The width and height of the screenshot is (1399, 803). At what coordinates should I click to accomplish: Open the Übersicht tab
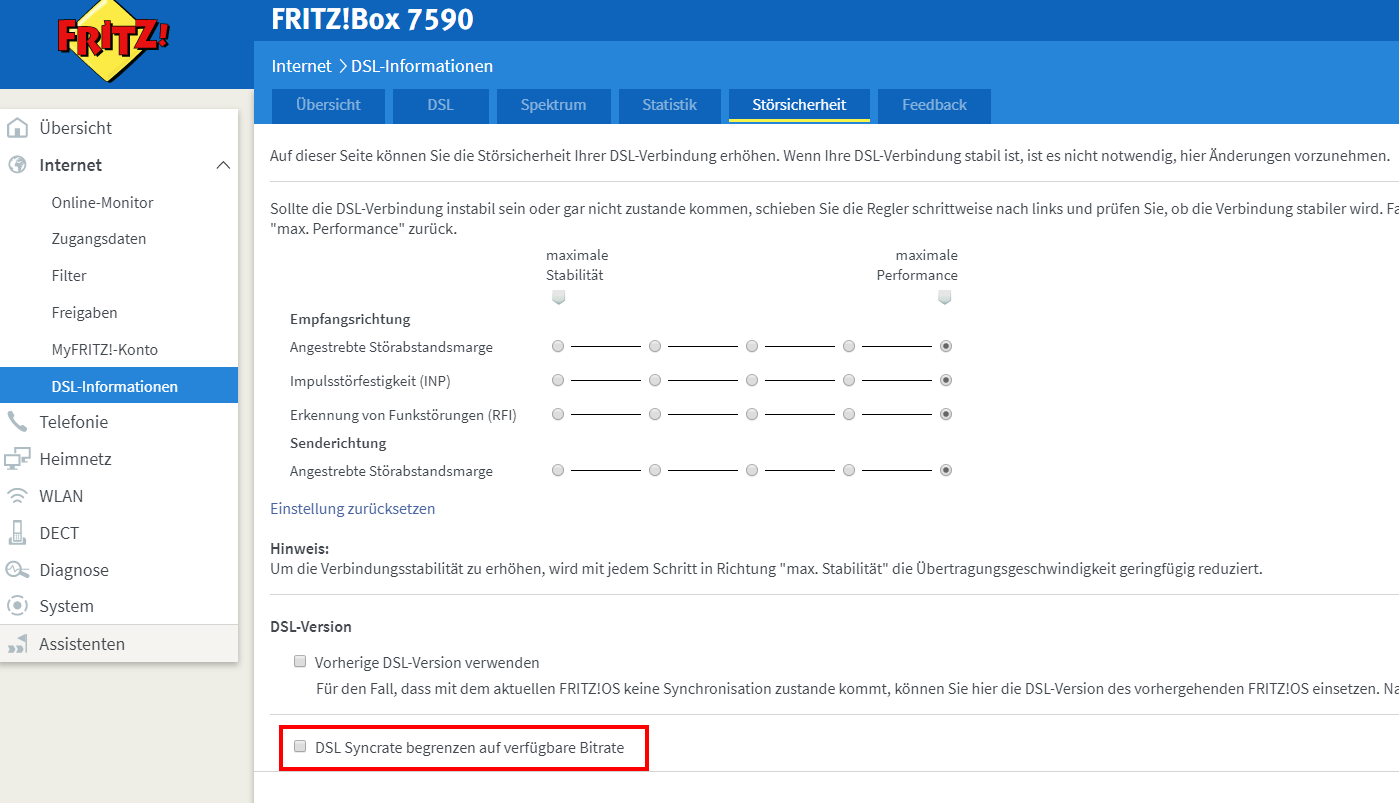(x=328, y=105)
